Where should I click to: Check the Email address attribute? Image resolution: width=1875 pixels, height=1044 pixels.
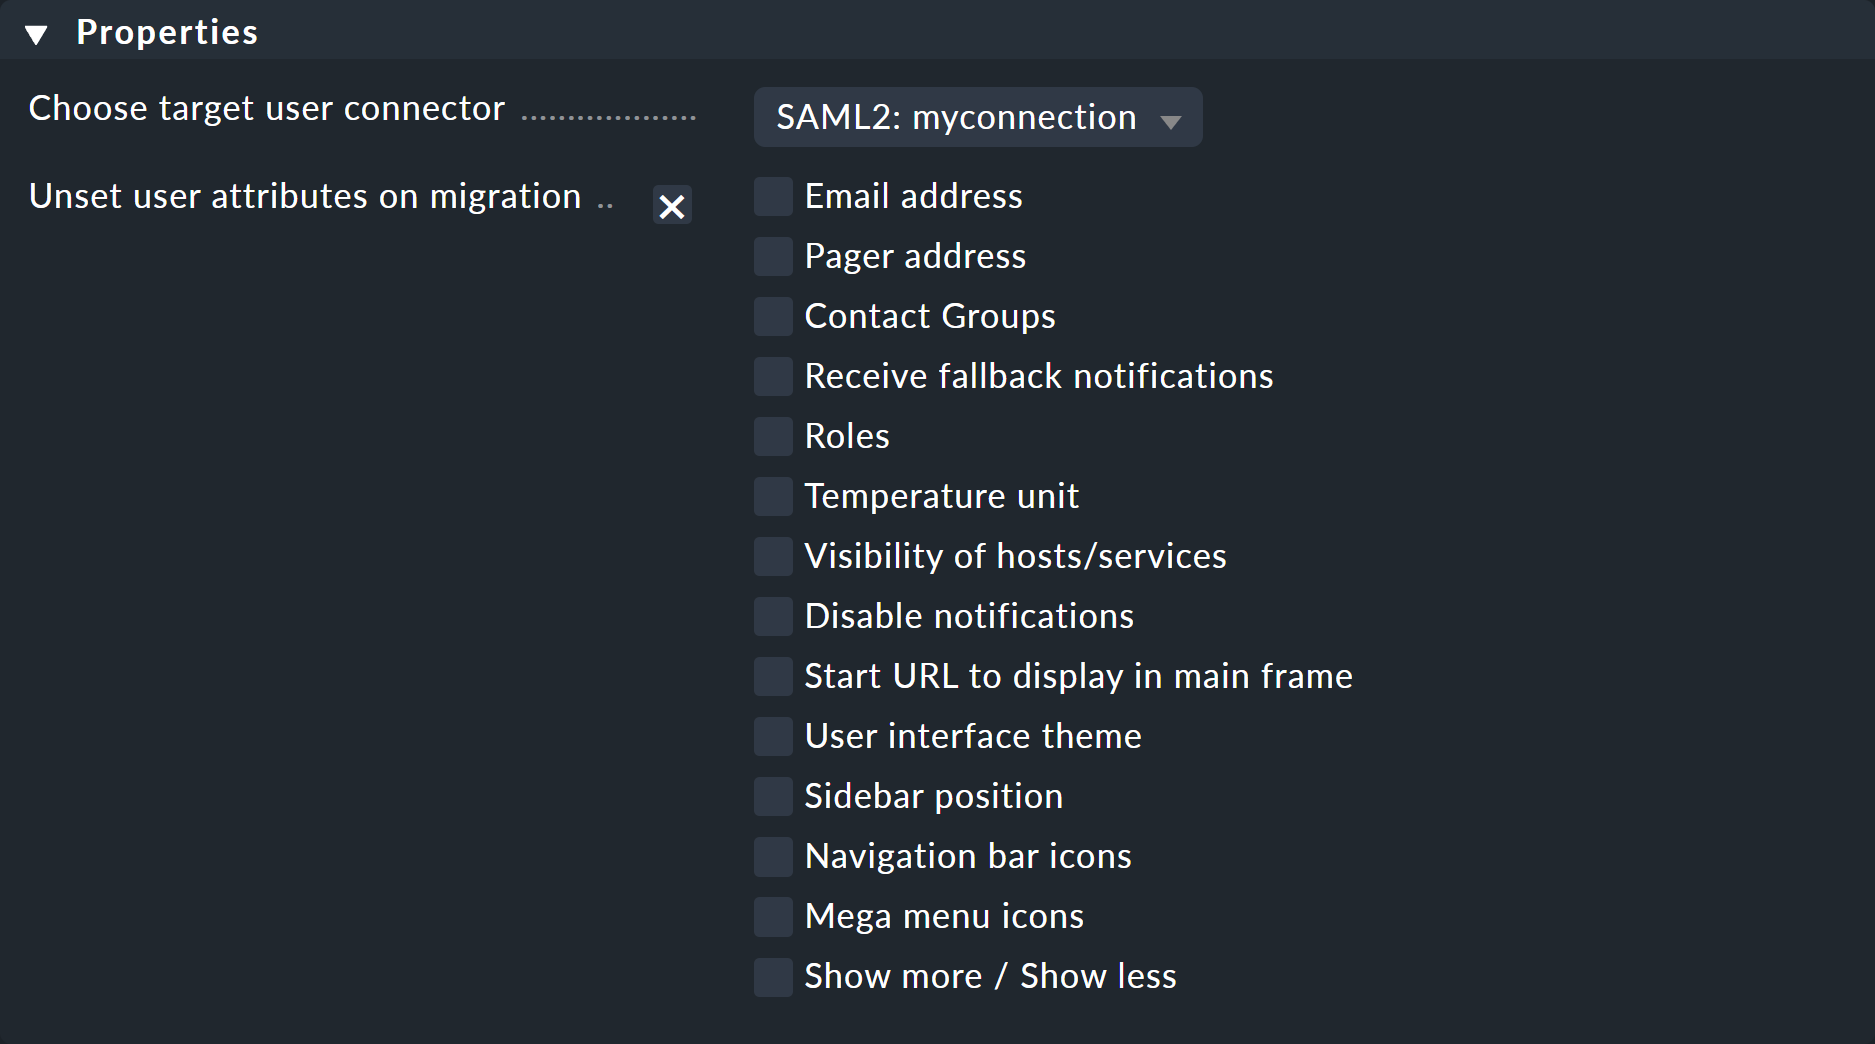click(772, 196)
